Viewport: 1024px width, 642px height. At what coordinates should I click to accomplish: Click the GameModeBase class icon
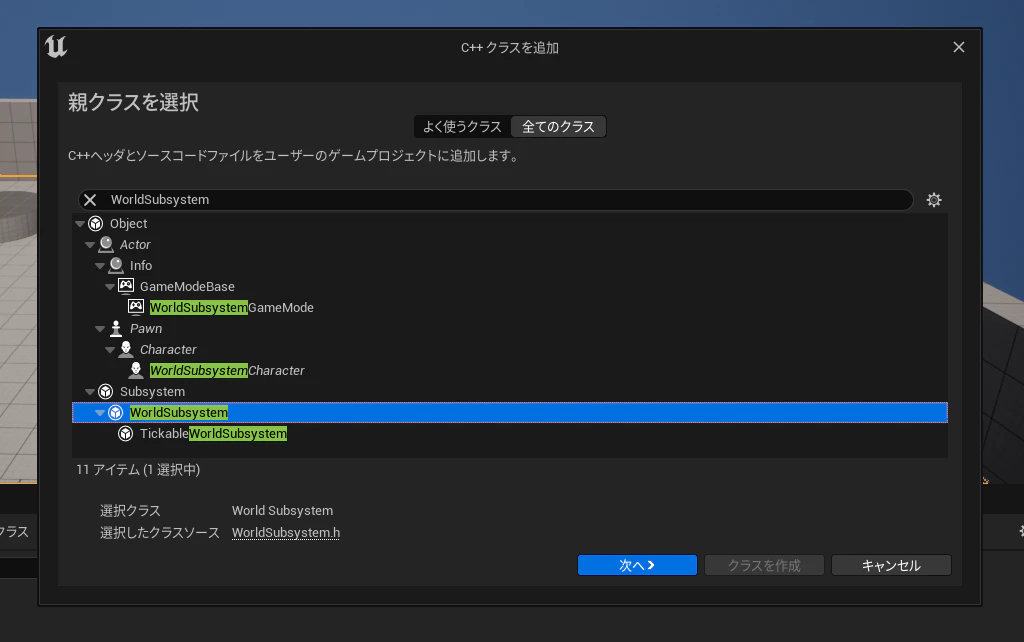(x=126, y=286)
